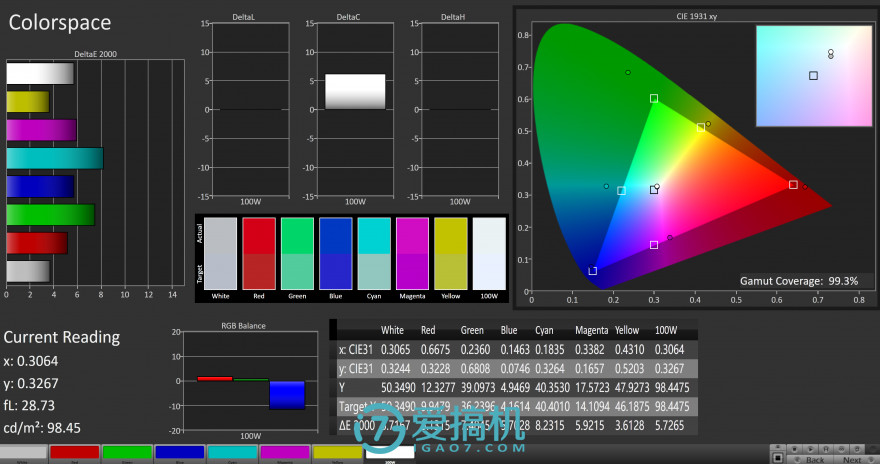The height and width of the screenshot is (464, 880).
Task: Click the Back navigation button
Action: pyautogui.click(x=815, y=459)
